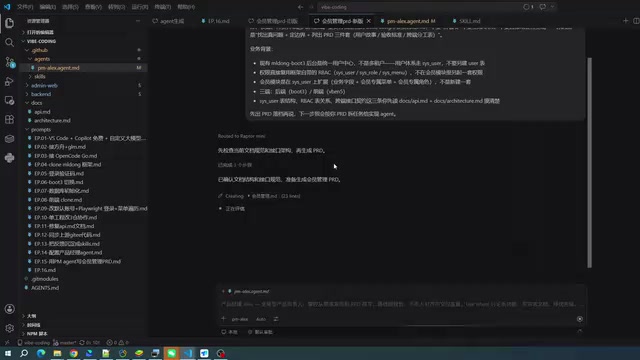Click the Copilot chat icon in title bar
This screenshot has width=640, height=360.
point(542,7)
